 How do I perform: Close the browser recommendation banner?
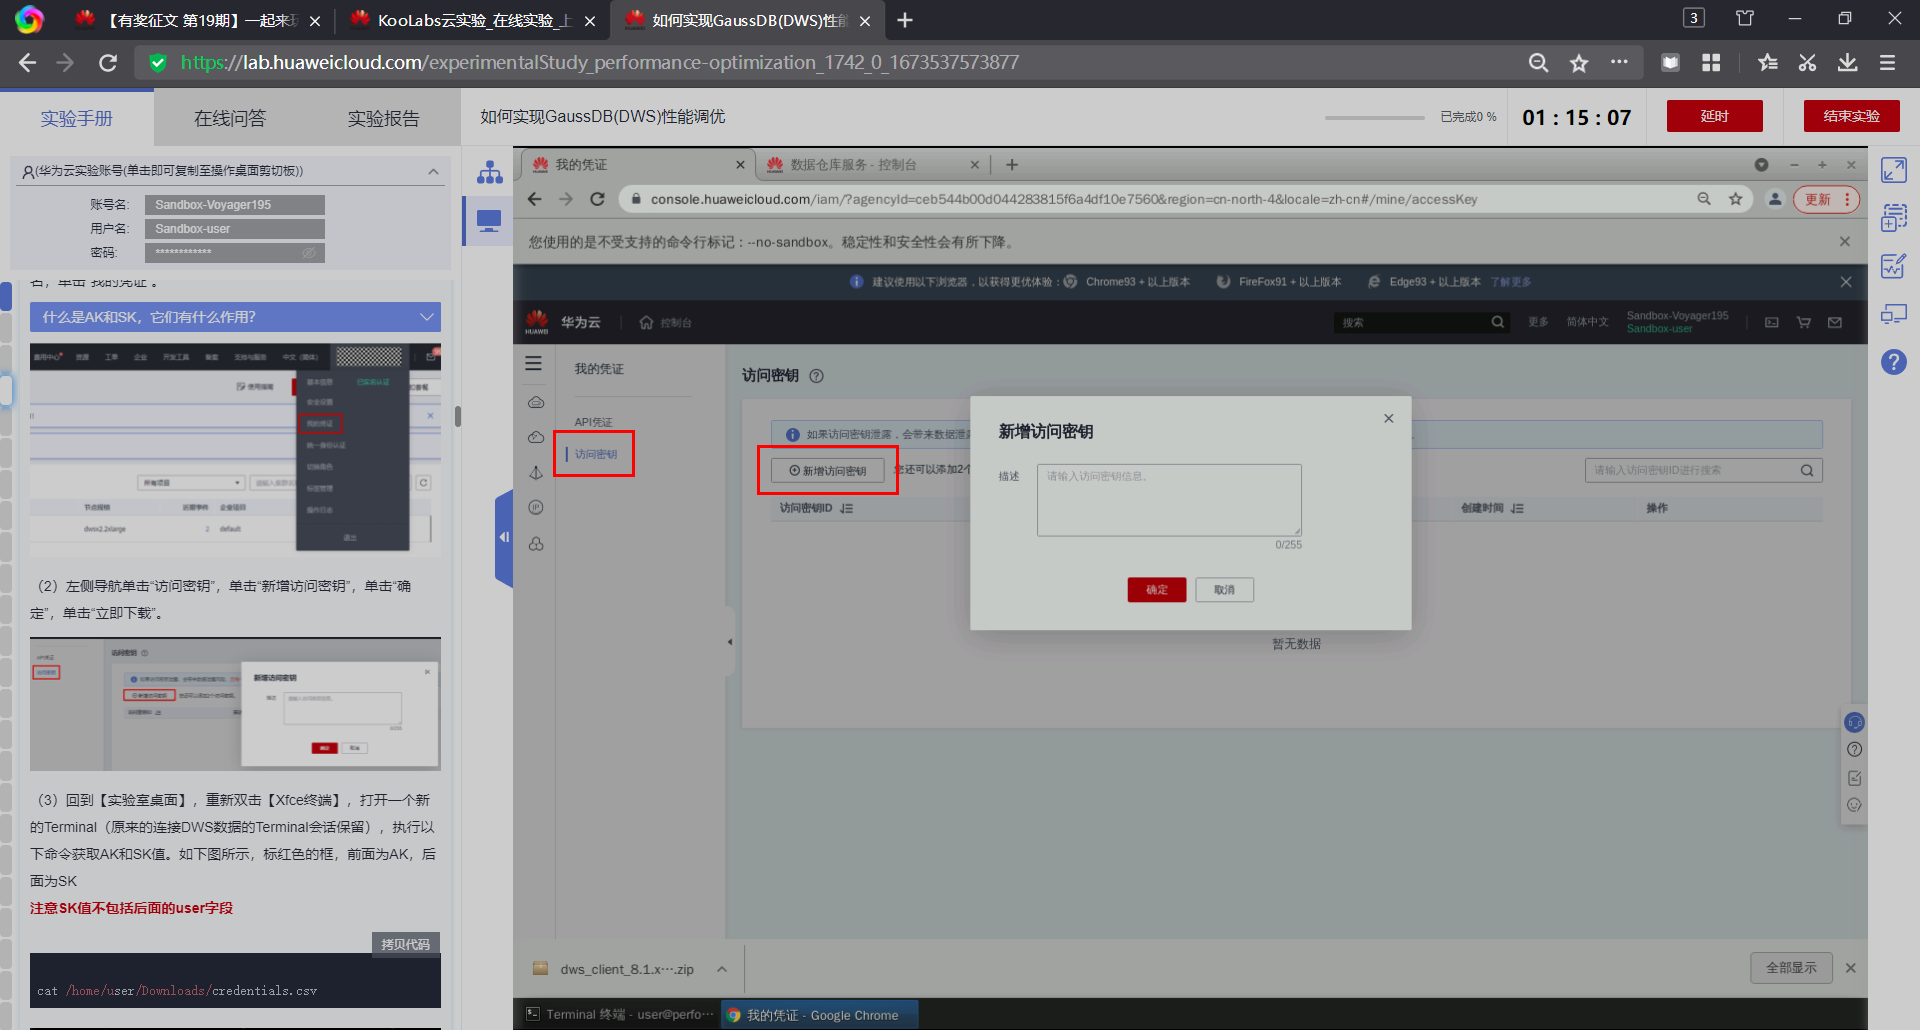[1846, 282]
